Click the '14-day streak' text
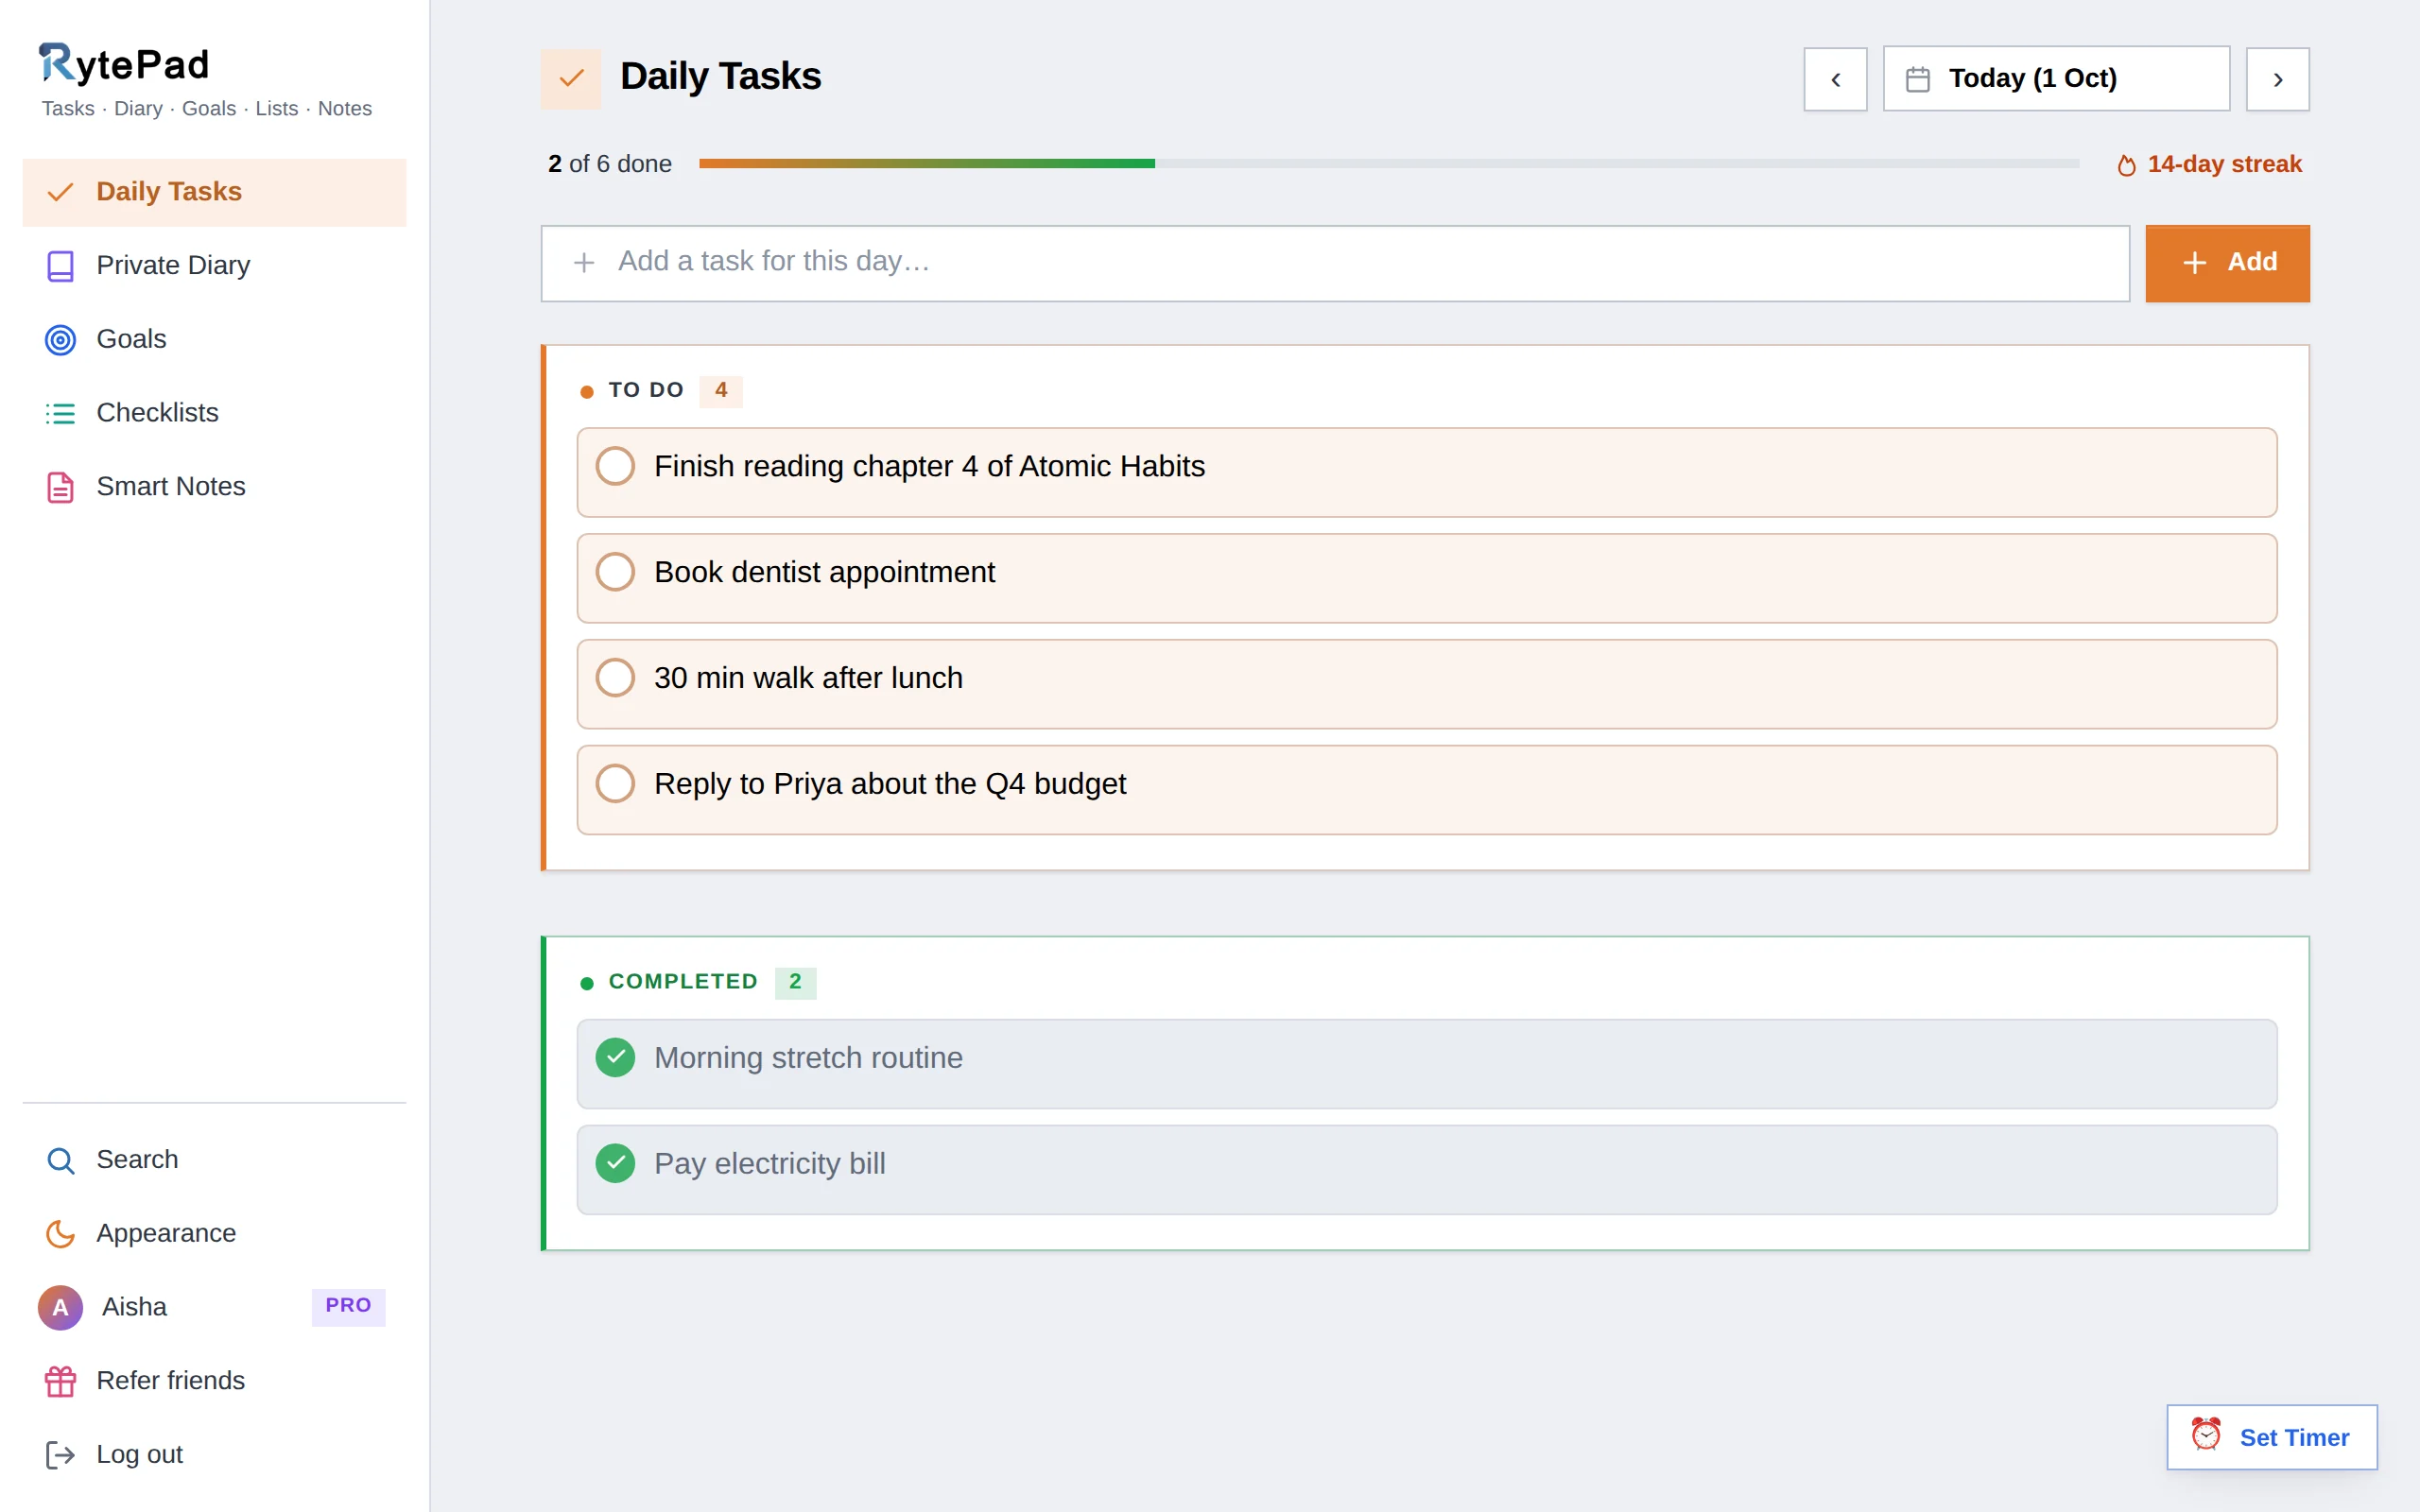 click(x=2224, y=164)
